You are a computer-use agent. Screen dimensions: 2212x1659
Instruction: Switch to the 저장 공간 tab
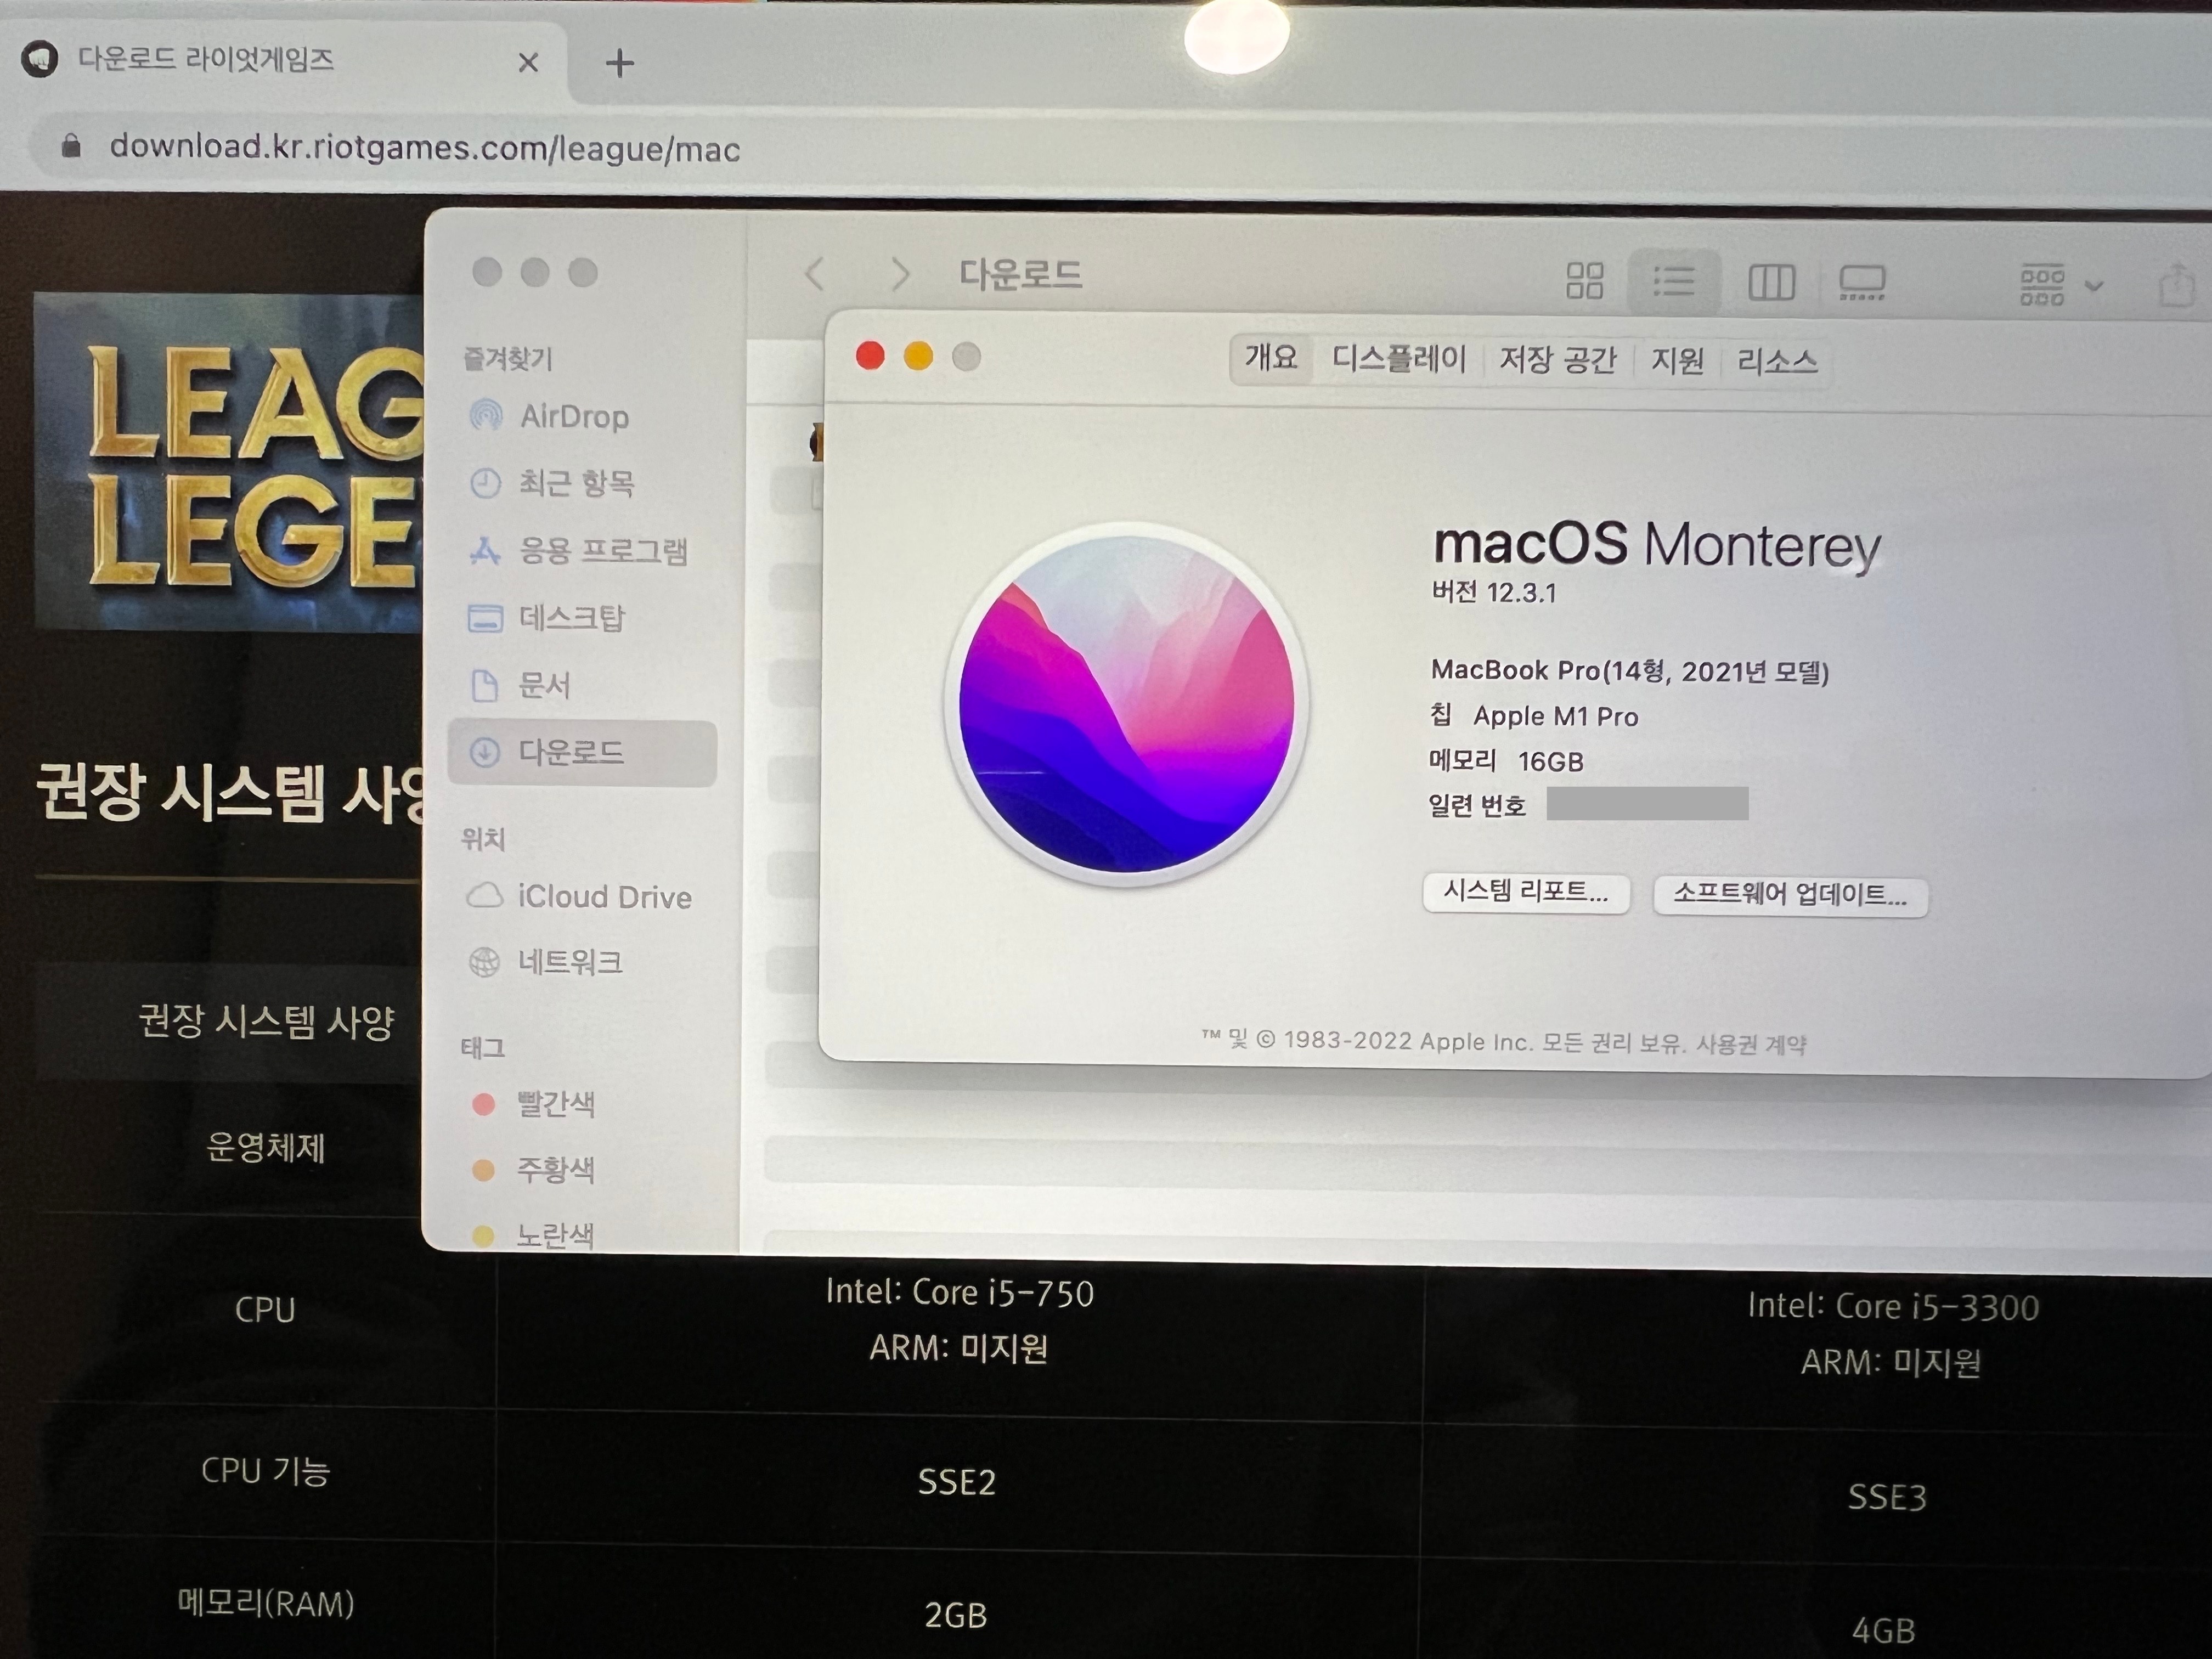coord(1557,359)
